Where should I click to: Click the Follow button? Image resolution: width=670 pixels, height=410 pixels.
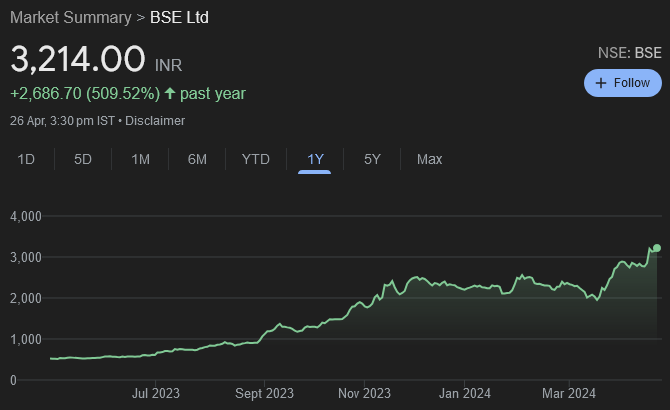coord(623,83)
